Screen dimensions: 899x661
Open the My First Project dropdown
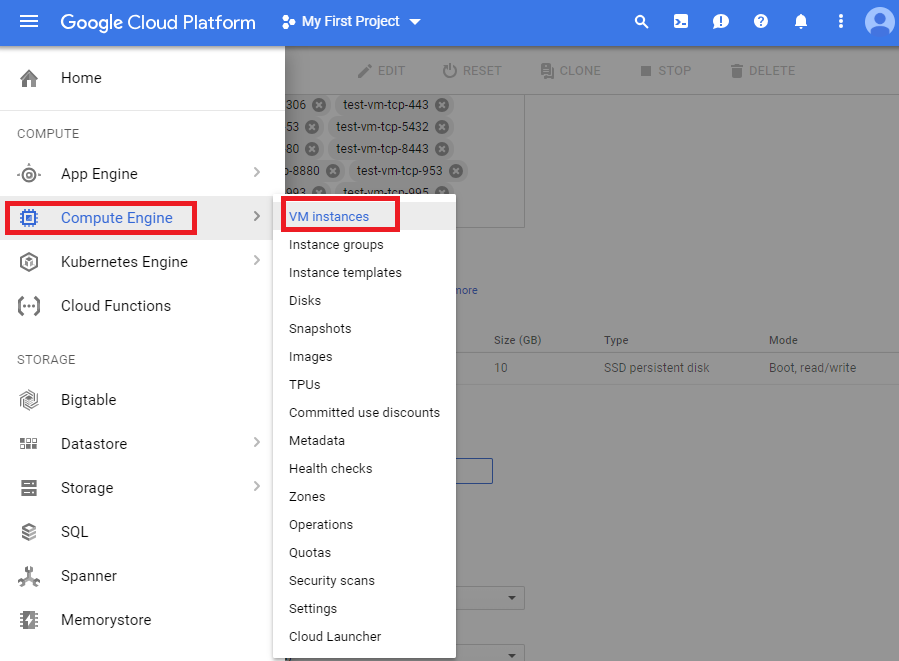coord(352,21)
